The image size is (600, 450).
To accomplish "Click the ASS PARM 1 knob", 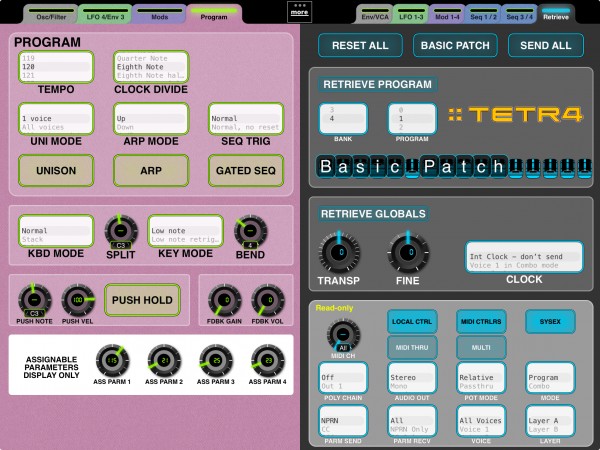I will pos(112,360).
